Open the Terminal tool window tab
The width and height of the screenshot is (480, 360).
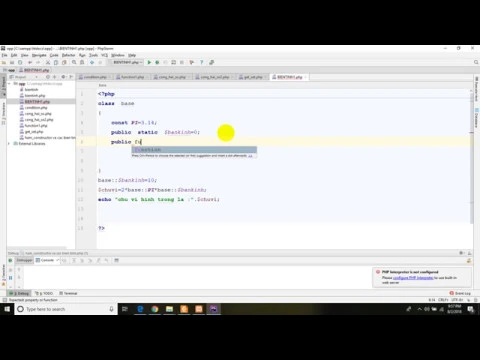(68, 293)
